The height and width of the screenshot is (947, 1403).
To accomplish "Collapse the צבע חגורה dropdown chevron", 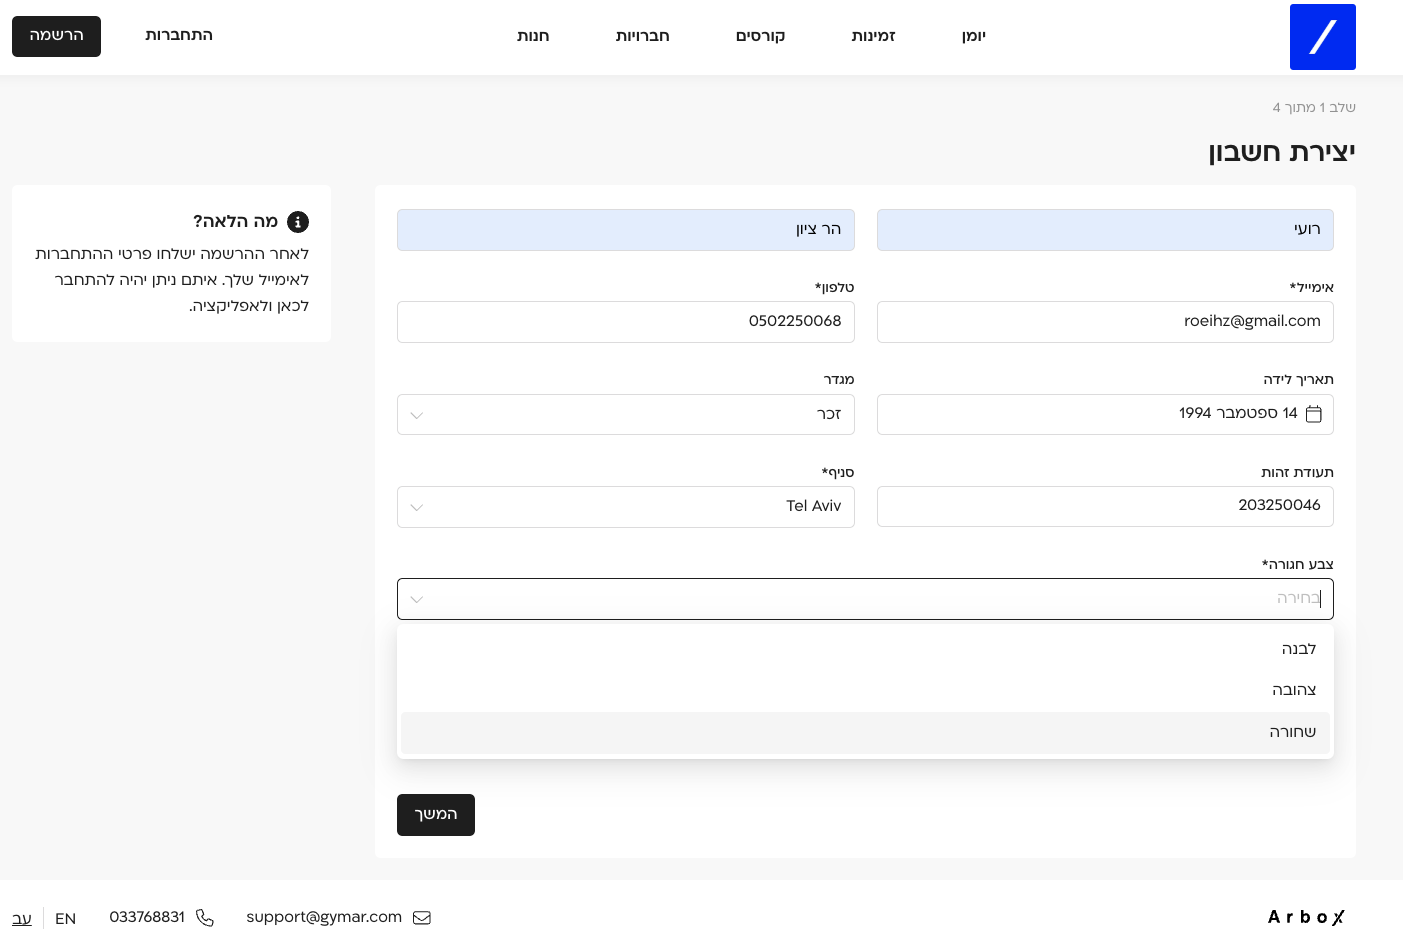I will click(x=417, y=600).
